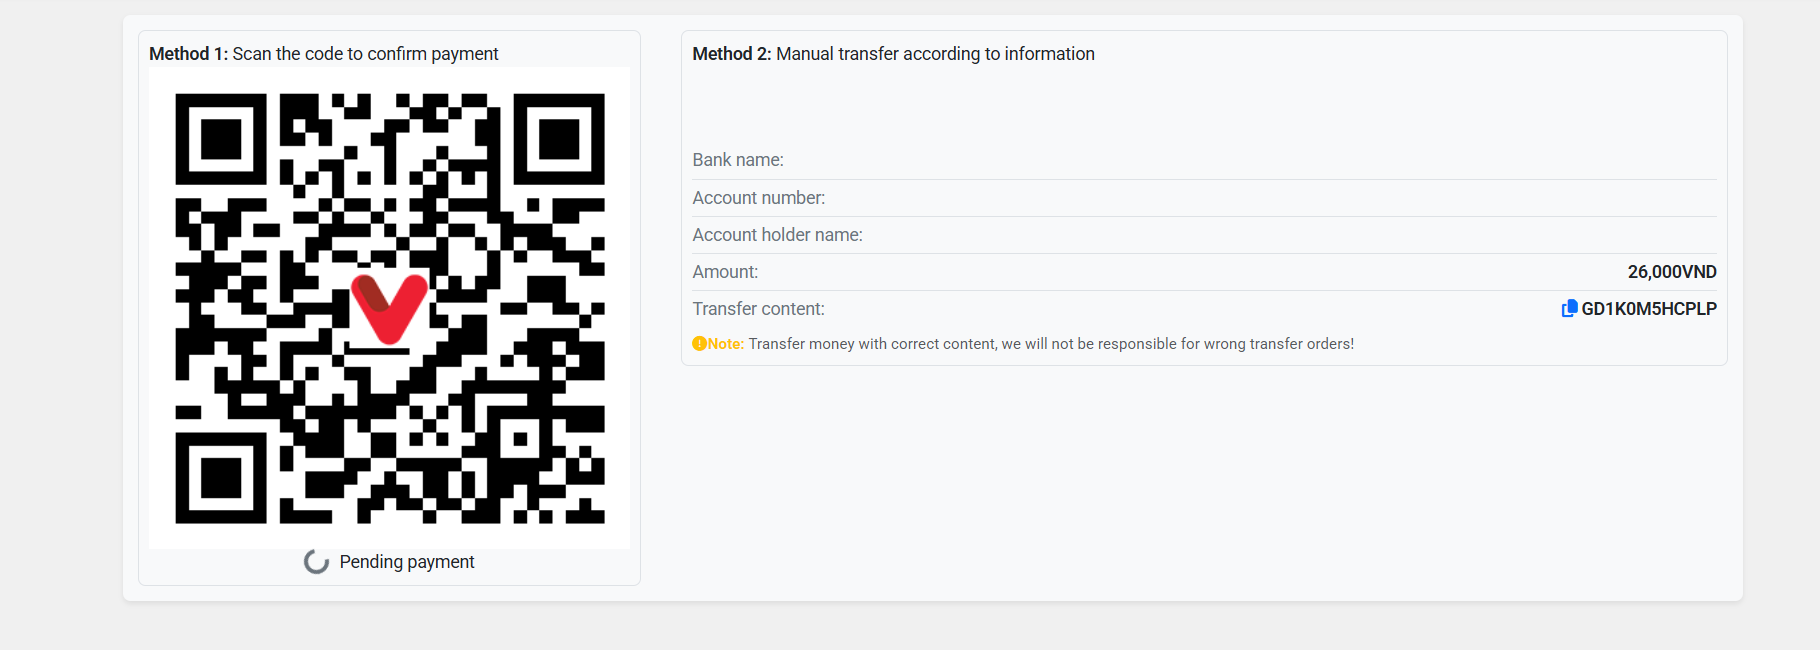
Task: Click the Note label in orange
Action: pos(726,344)
